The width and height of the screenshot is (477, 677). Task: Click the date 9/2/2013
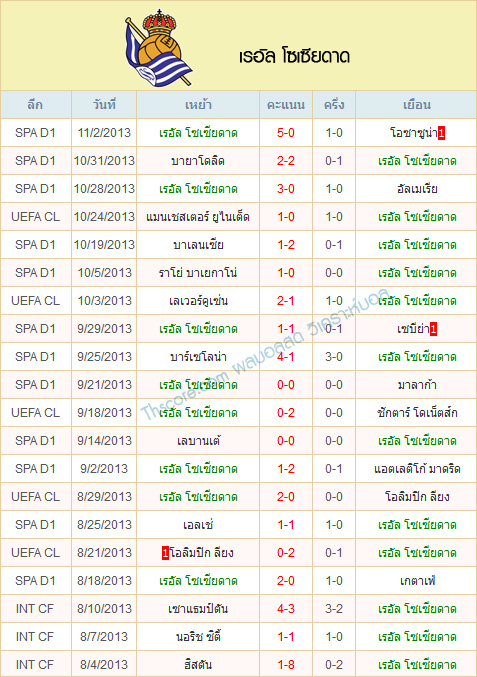[x=104, y=469]
